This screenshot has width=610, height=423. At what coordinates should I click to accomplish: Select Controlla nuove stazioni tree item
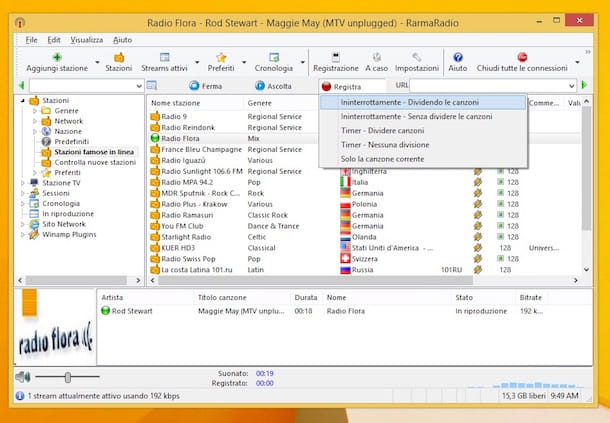[95, 162]
